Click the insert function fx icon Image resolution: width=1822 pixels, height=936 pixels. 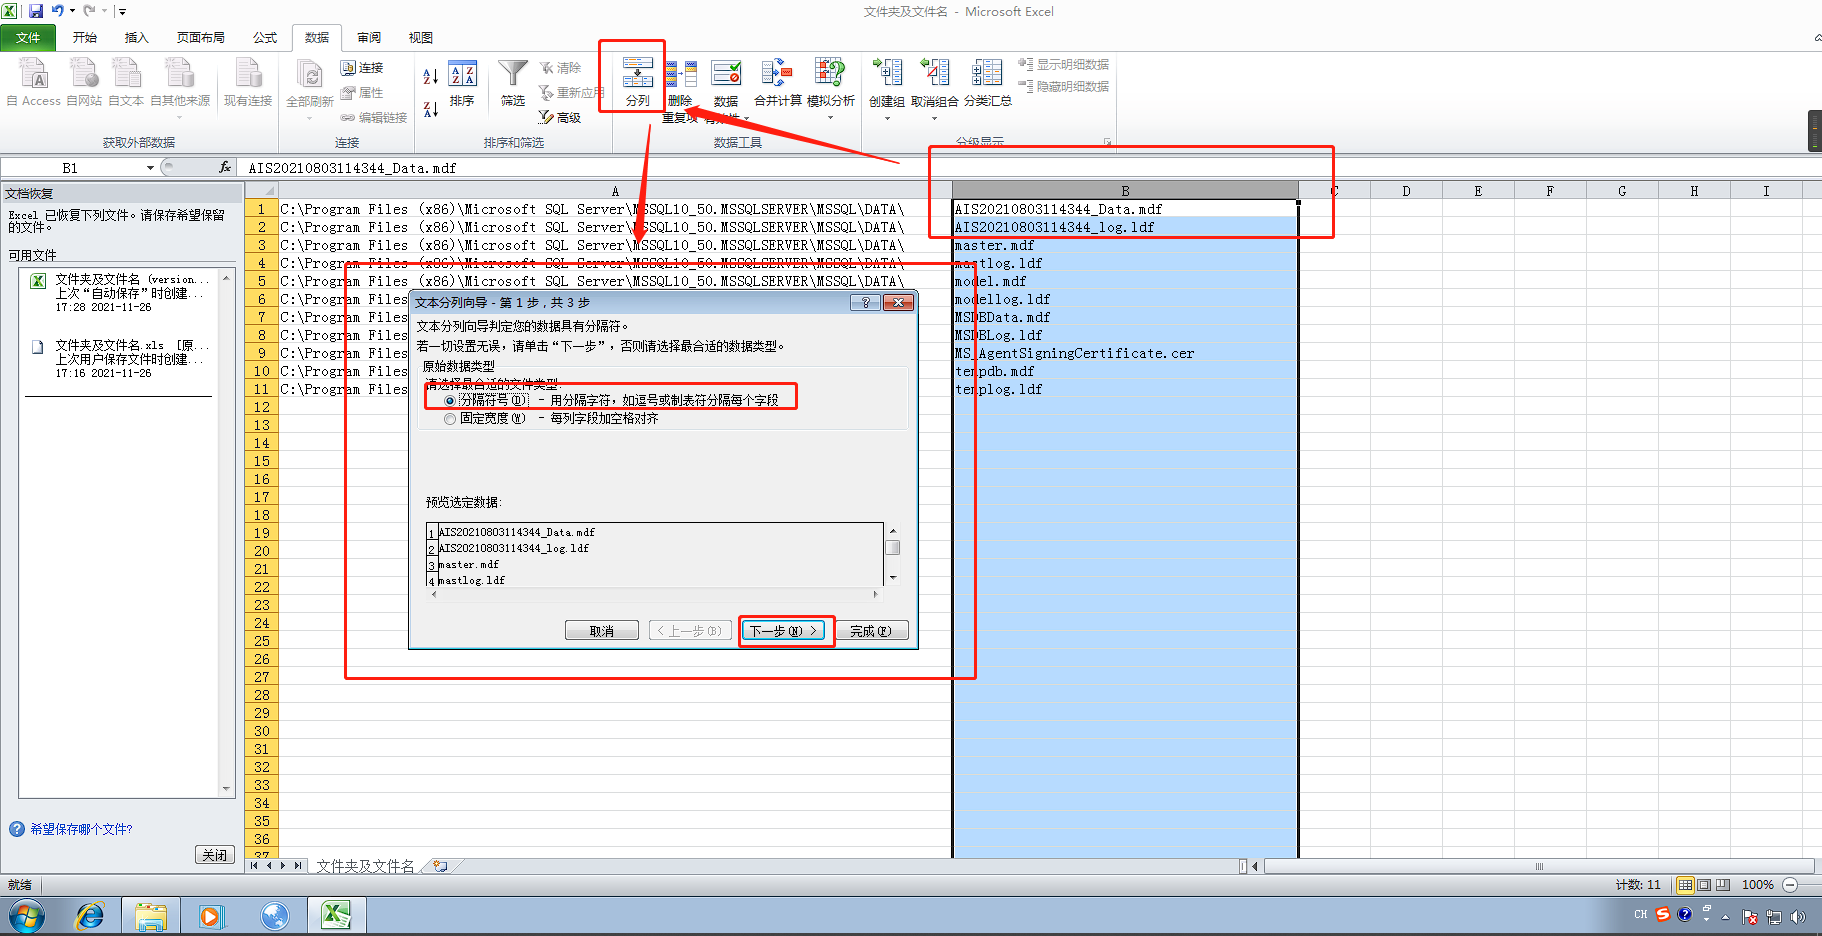coord(225,167)
